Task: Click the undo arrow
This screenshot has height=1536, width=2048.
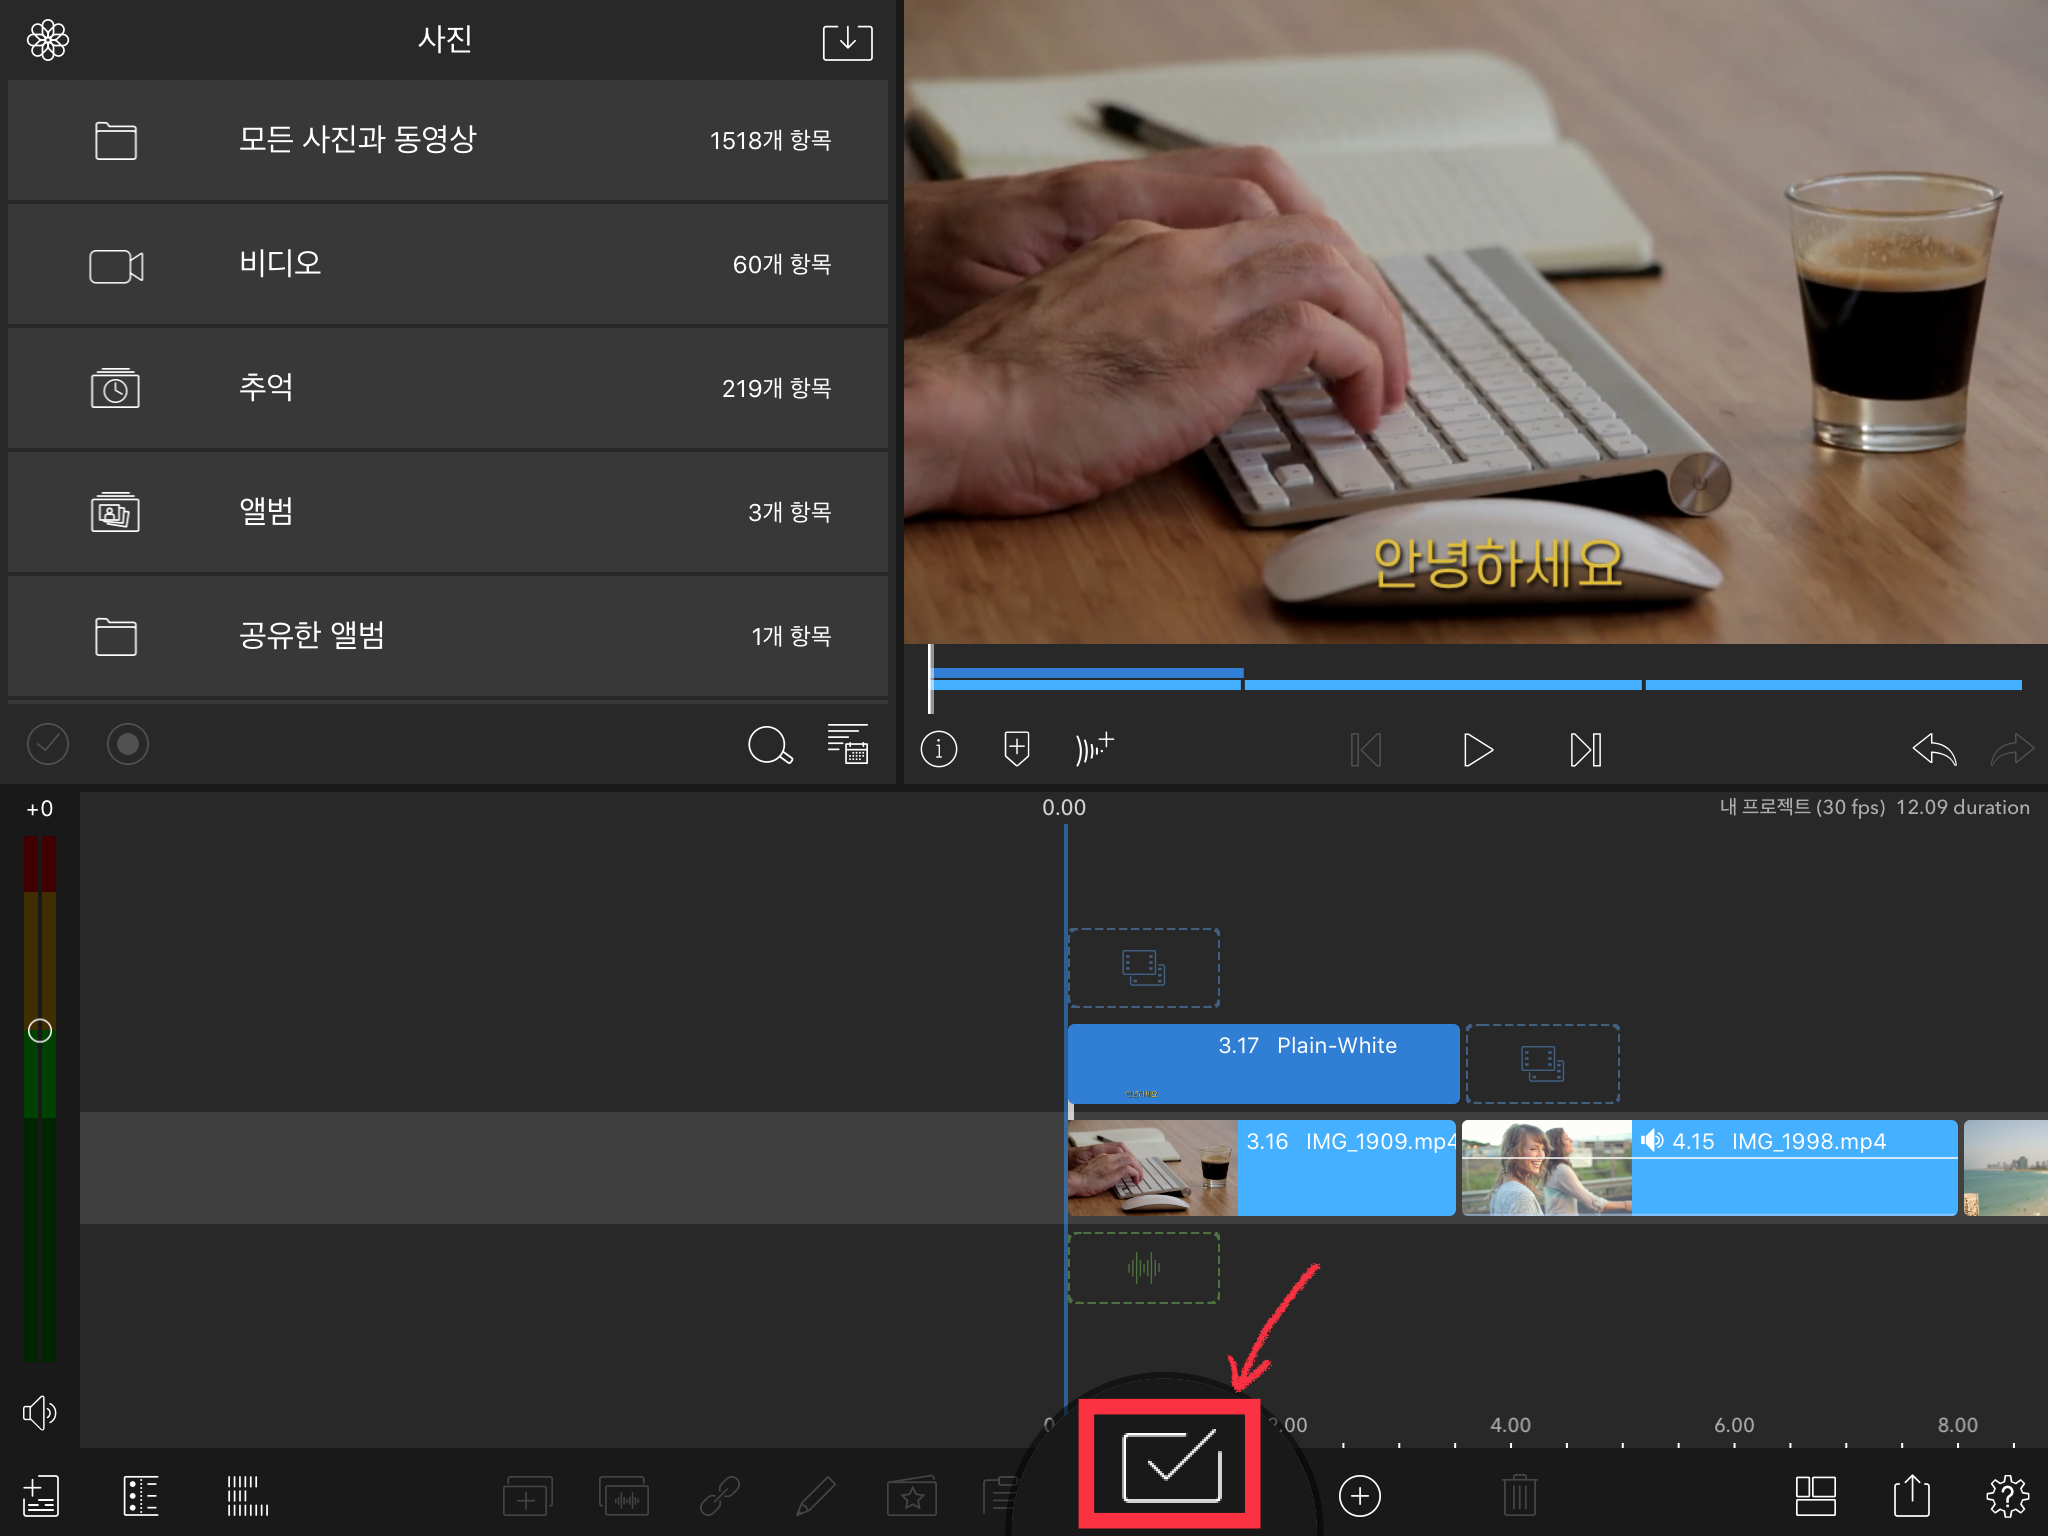Action: coord(1933,749)
